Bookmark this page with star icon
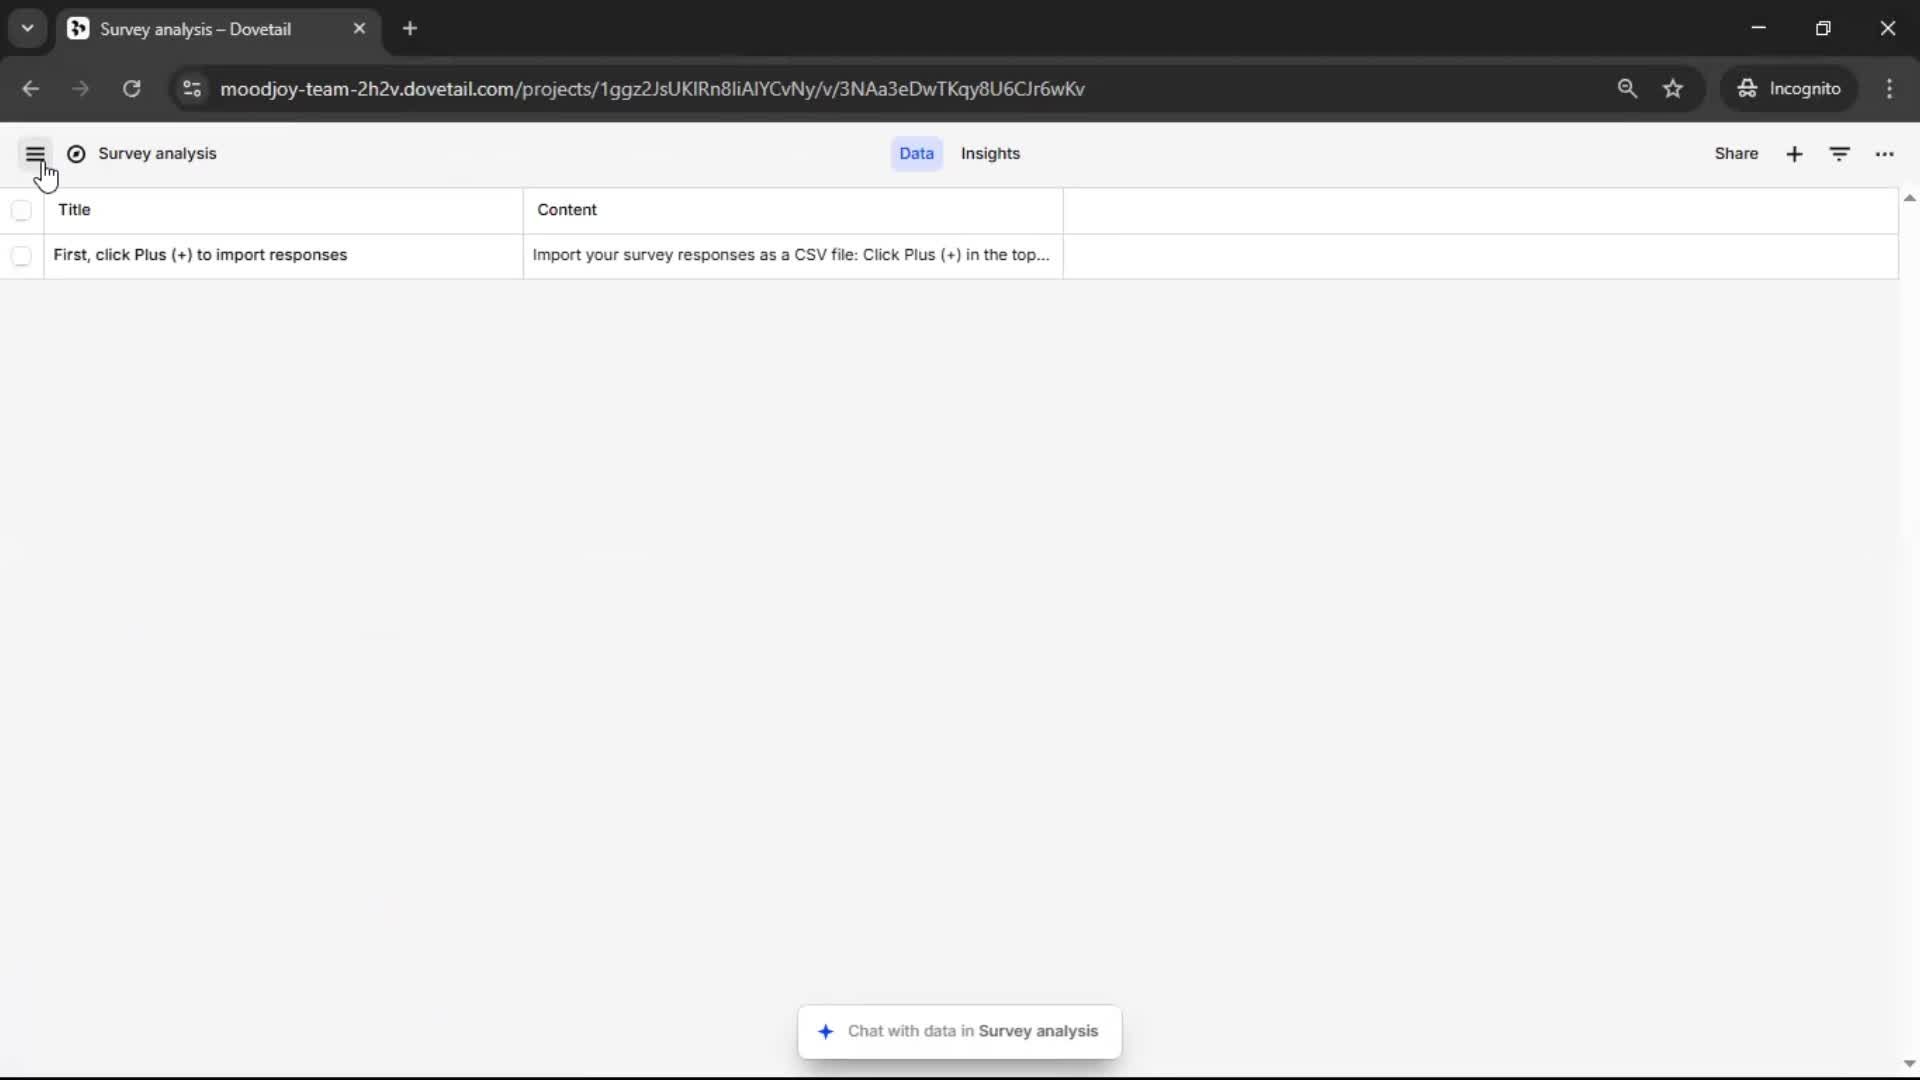This screenshot has height=1080, width=1920. tap(1673, 89)
